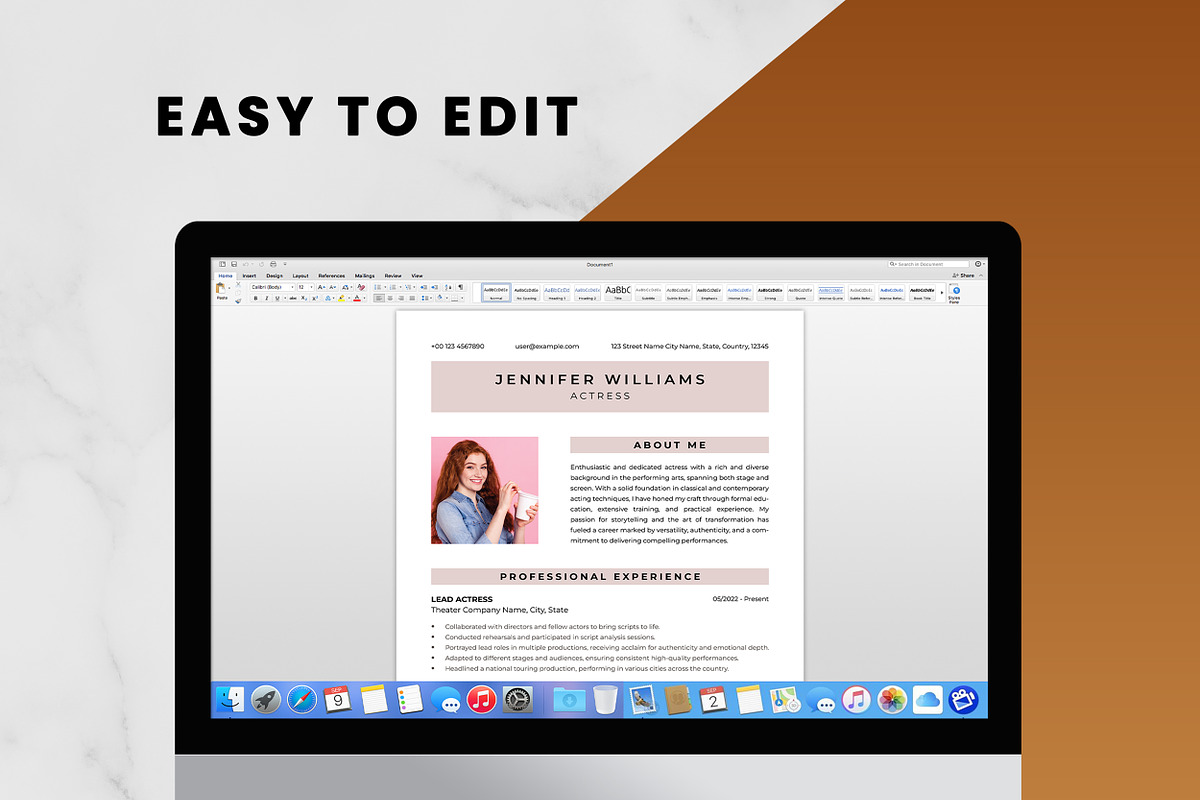This screenshot has width=1200, height=800.
Task: Click the Cut scissors icon
Action: [238, 284]
